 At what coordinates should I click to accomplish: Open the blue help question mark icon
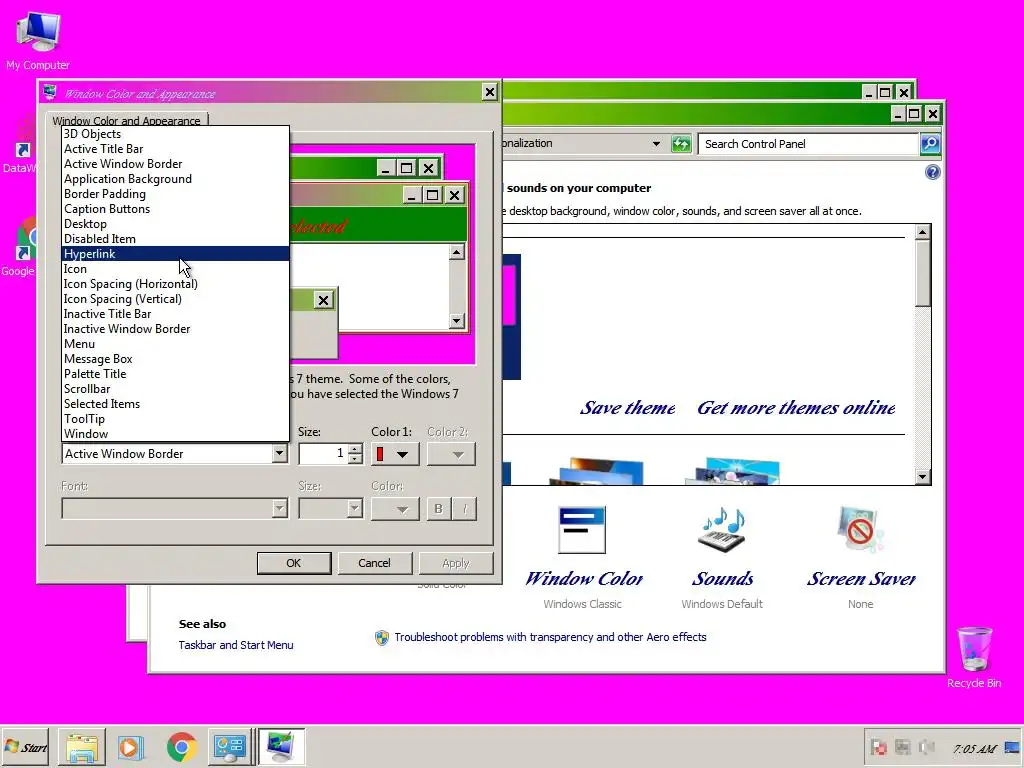point(933,172)
